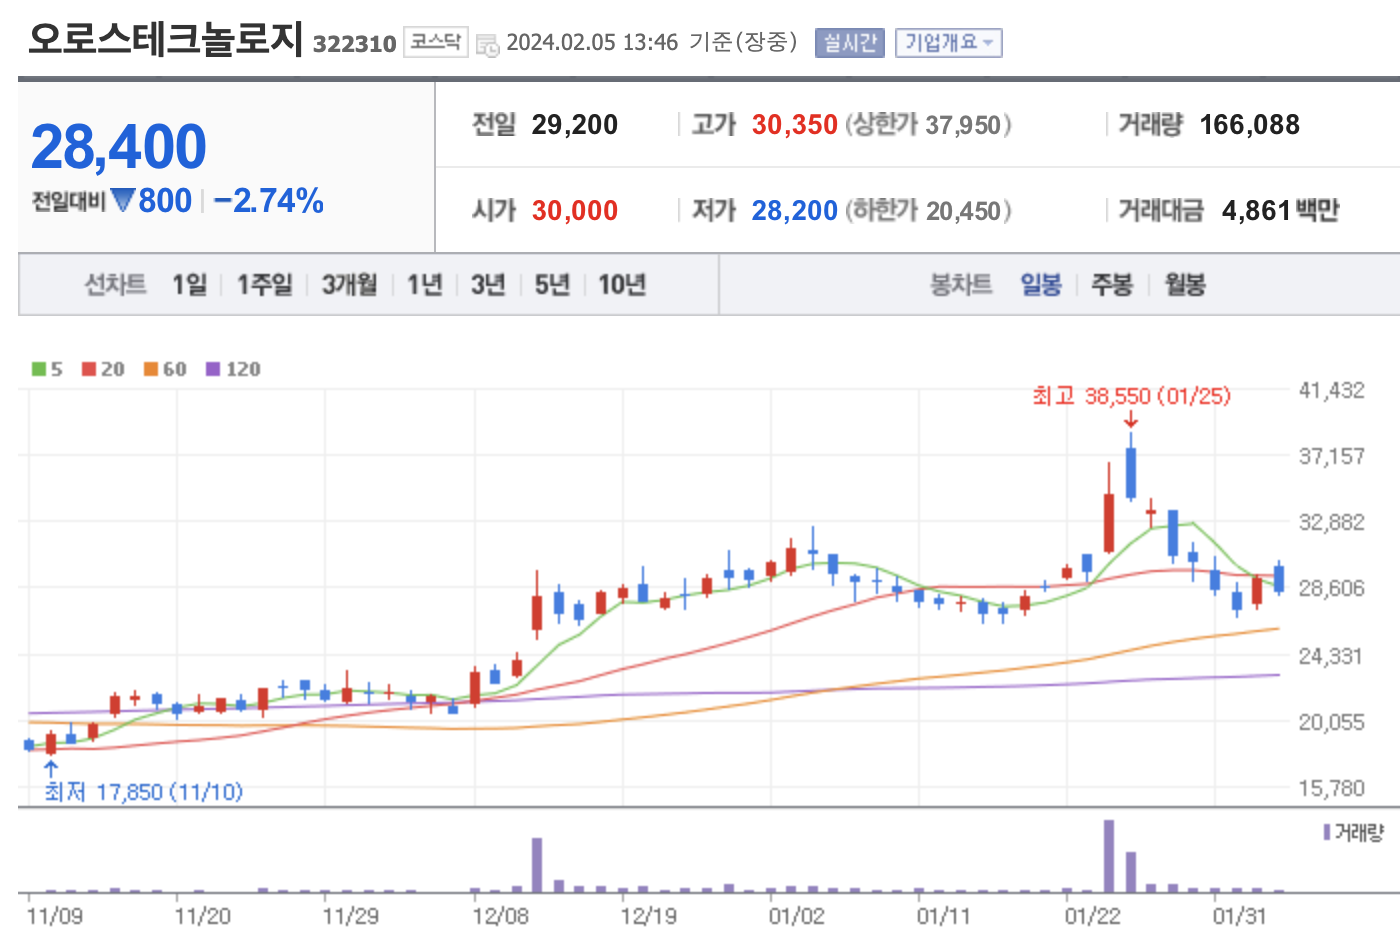Click the 01/22 date axis label
Image resolution: width=1400 pixels, height=942 pixels.
(1093, 916)
